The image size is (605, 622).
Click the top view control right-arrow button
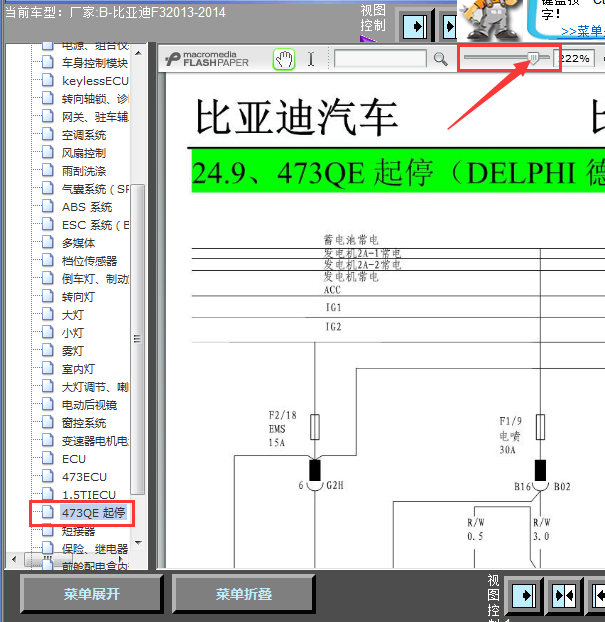[x=415, y=27]
